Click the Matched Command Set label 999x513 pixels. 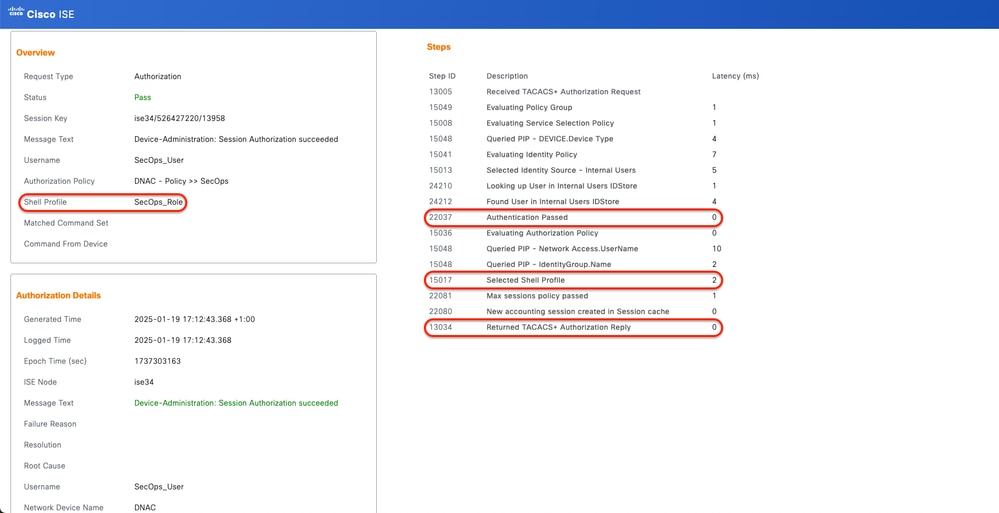click(x=66, y=223)
